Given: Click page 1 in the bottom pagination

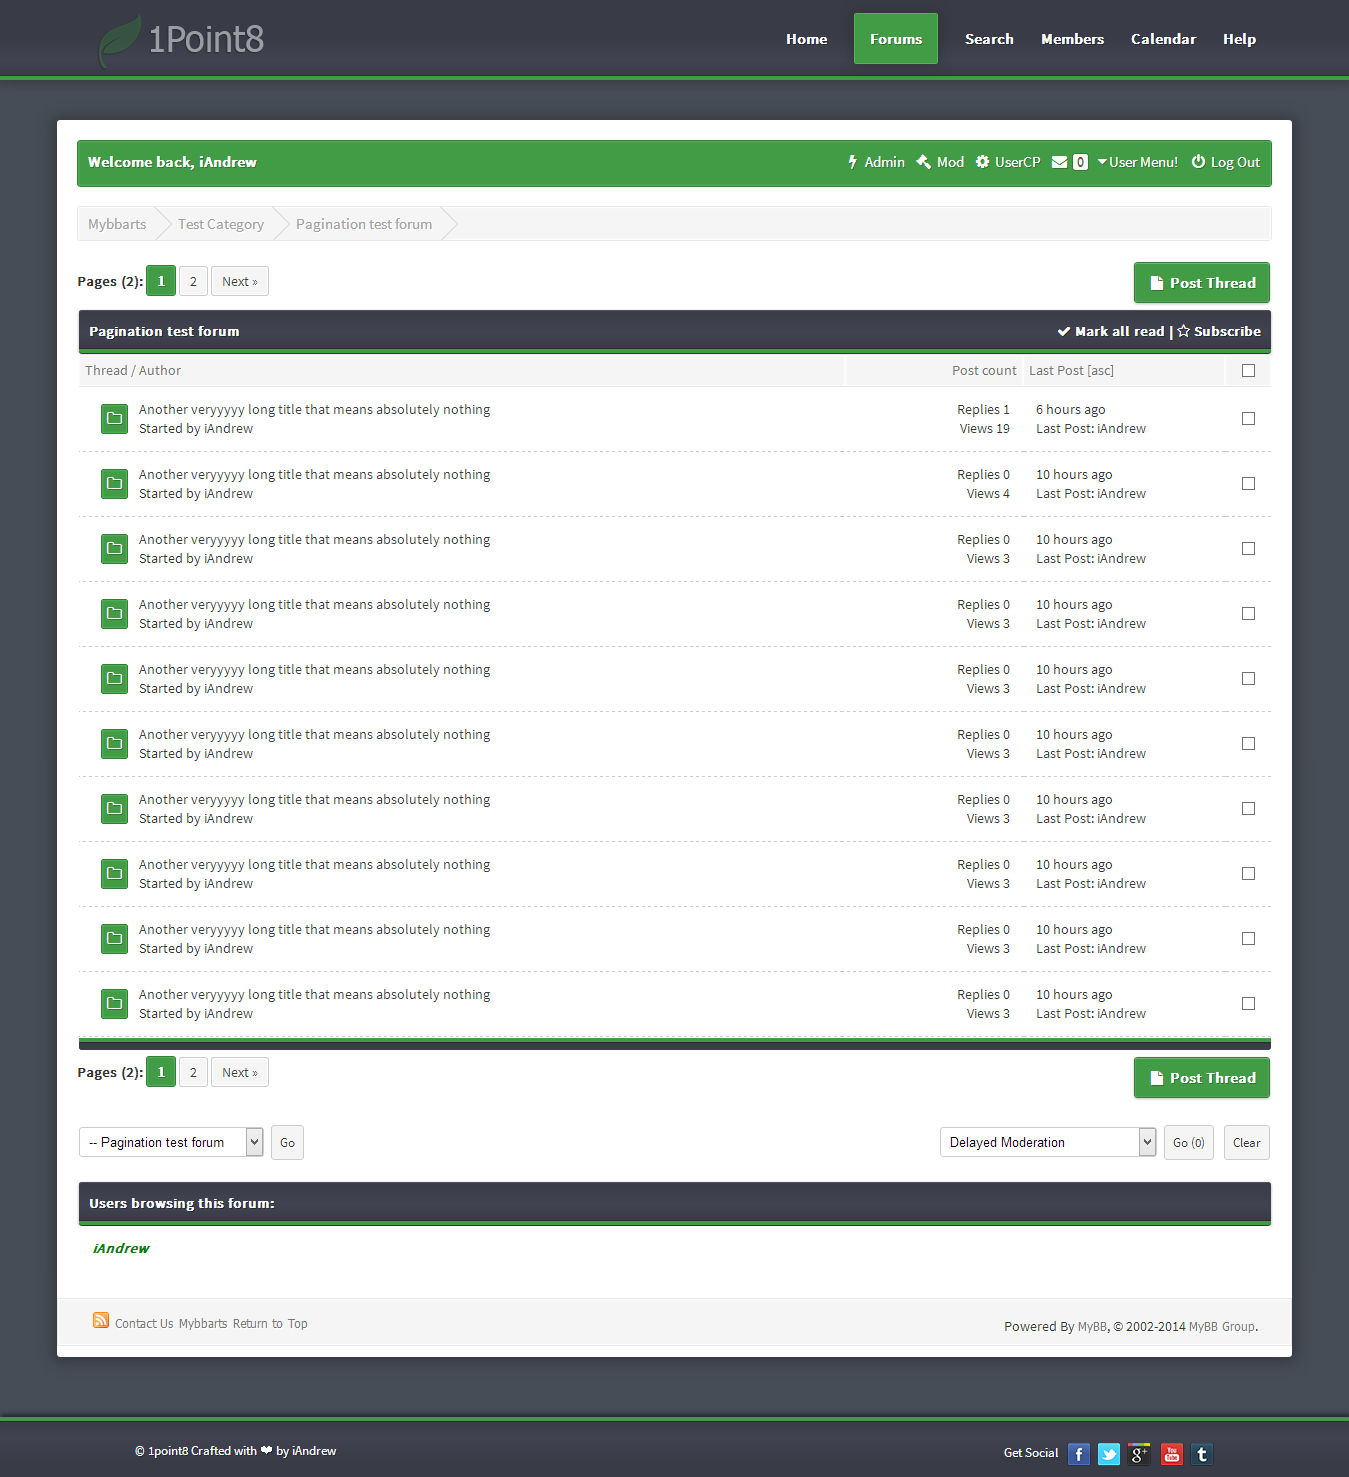Looking at the screenshot, I should coord(161,1072).
